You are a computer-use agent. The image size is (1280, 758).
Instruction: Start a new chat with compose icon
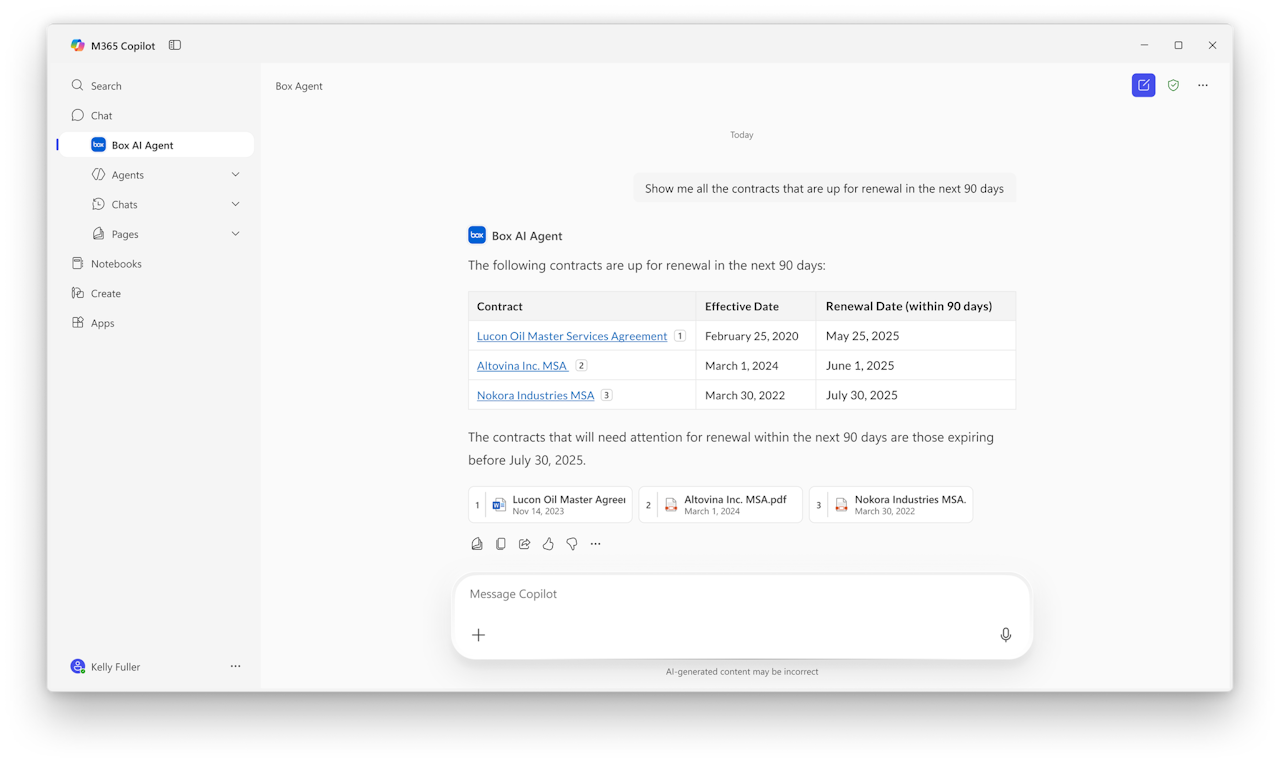click(x=1144, y=86)
